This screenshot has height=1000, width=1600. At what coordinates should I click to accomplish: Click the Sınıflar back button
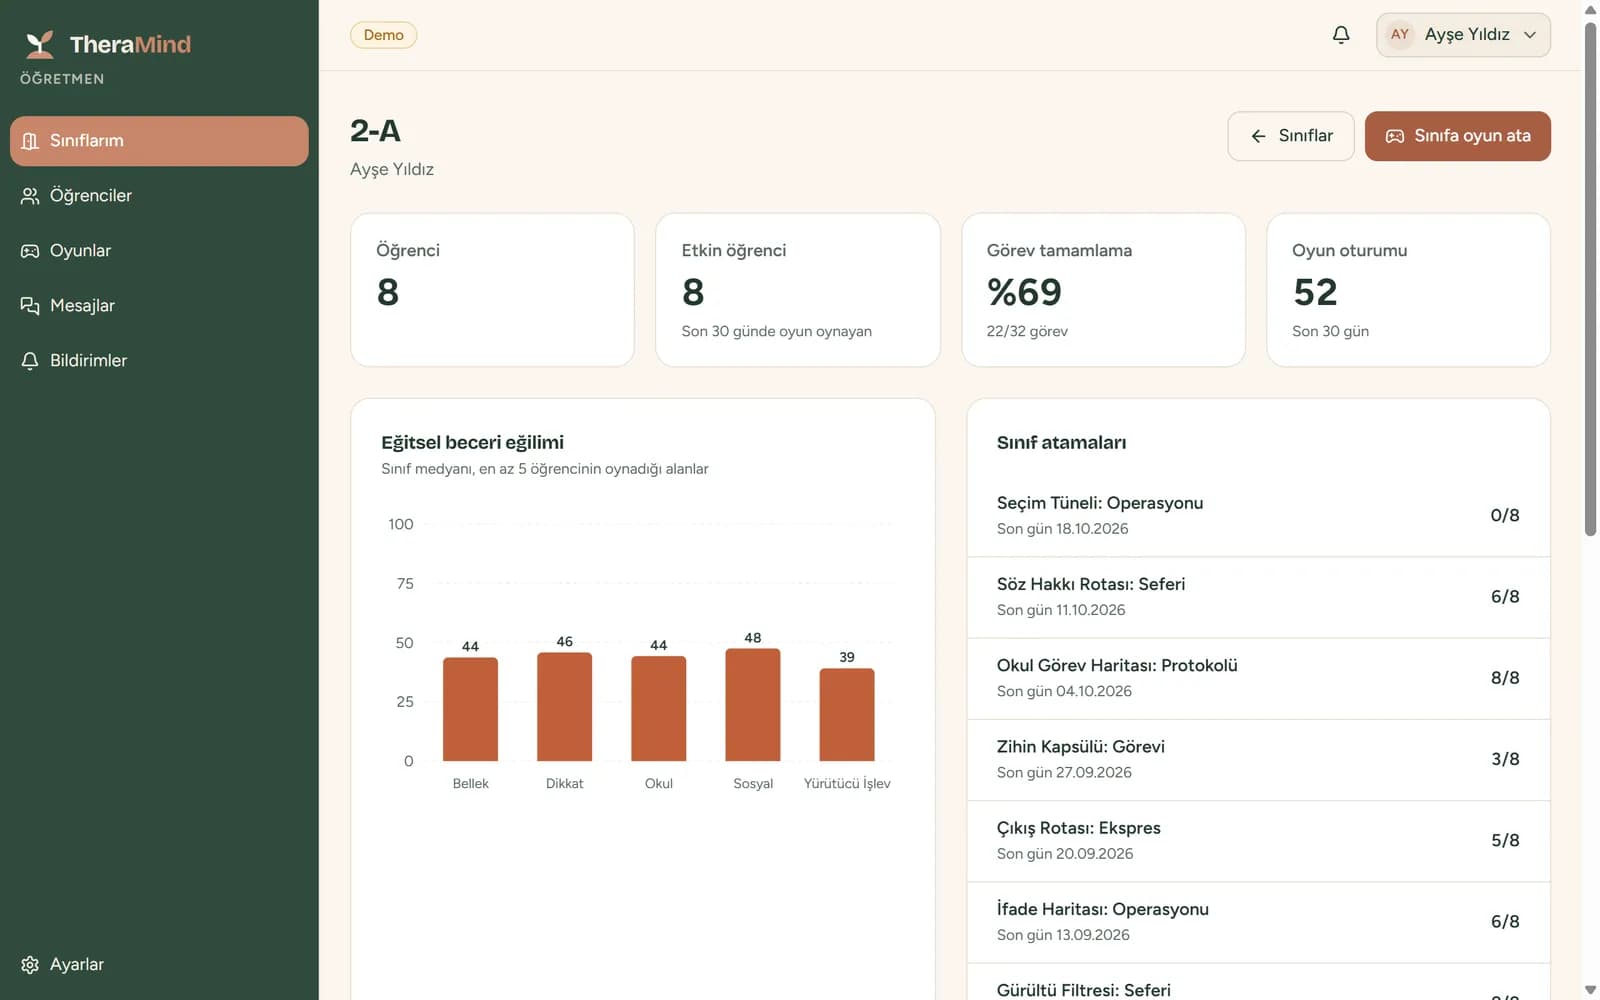(1291, 136)
